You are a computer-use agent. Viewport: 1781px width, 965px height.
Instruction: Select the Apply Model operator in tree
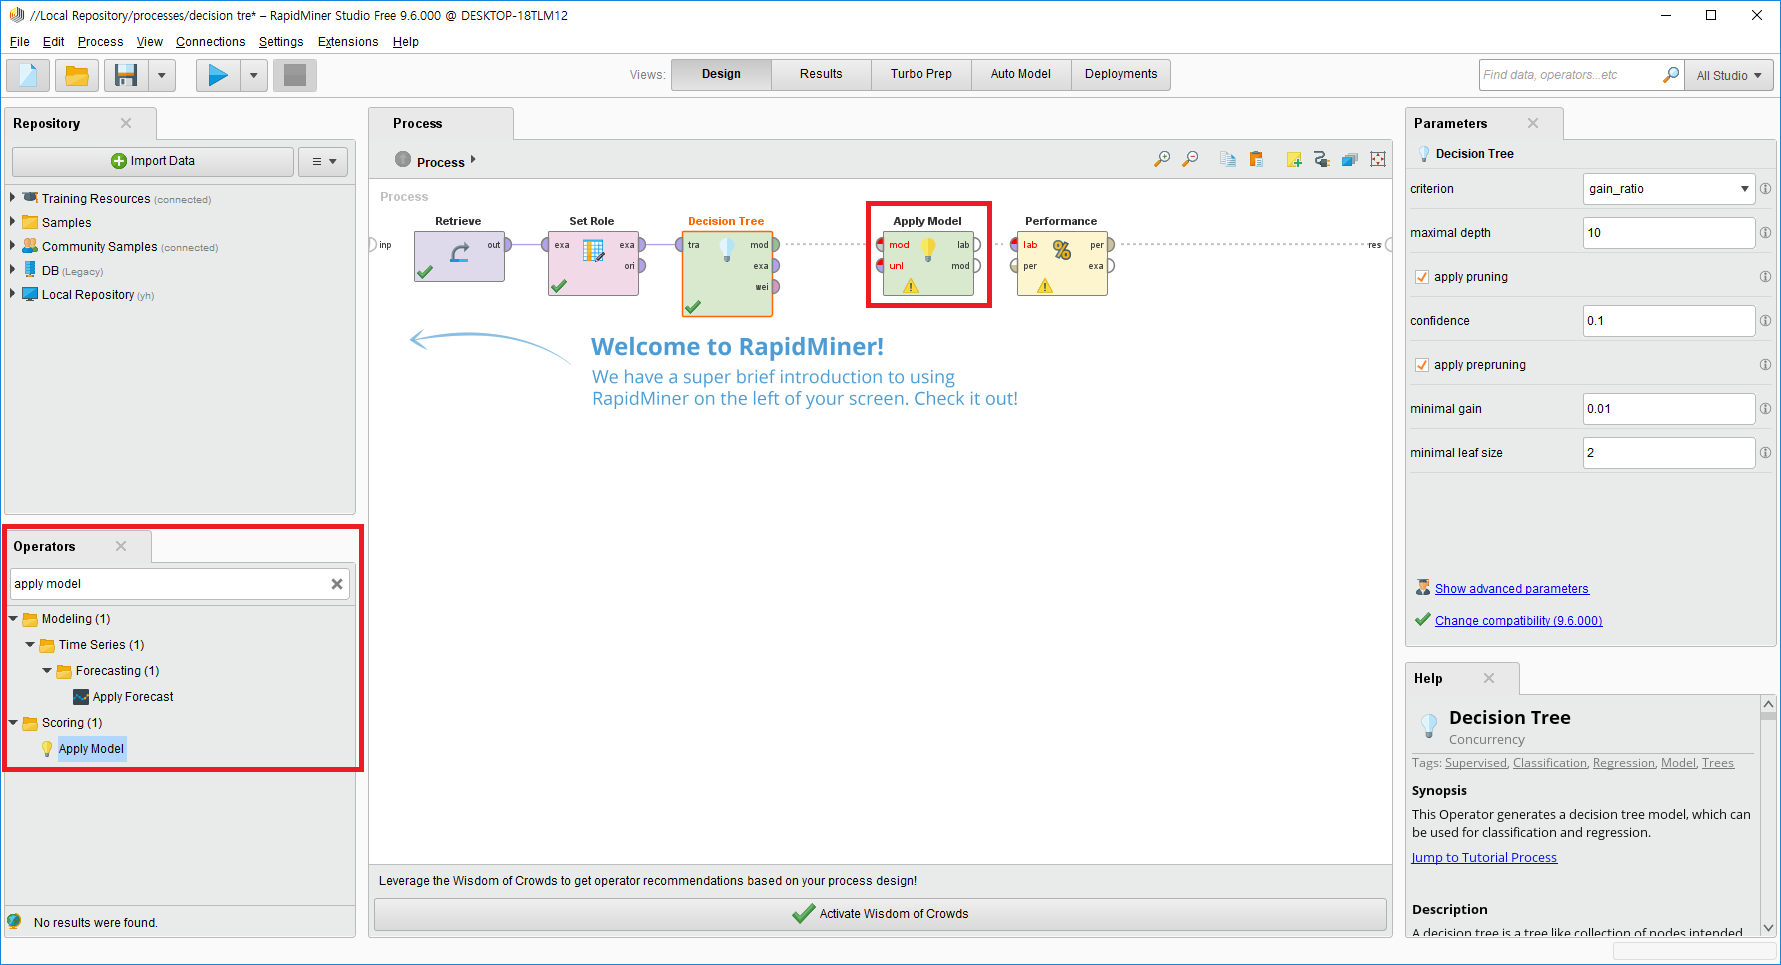(91, 749)
